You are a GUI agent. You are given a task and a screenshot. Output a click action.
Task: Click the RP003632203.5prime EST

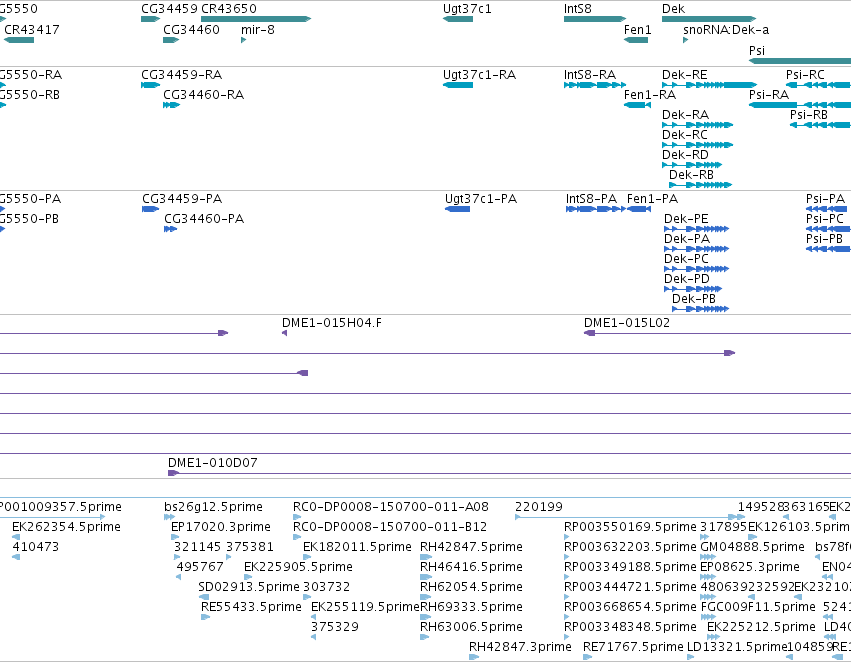click(x=567, y=557)
